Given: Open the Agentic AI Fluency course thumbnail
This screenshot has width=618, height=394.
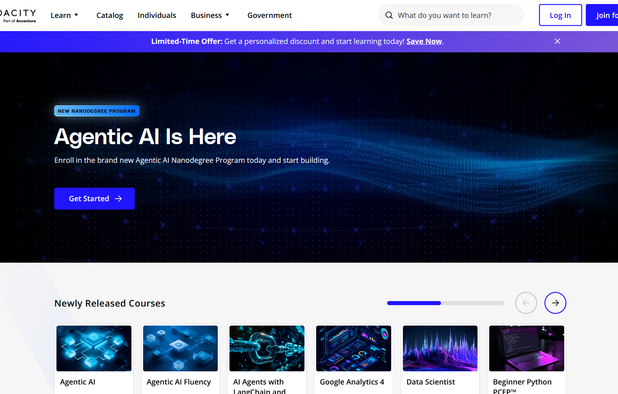Looking at the screenshot, I should pyautogui.click(x=180, y=348).
